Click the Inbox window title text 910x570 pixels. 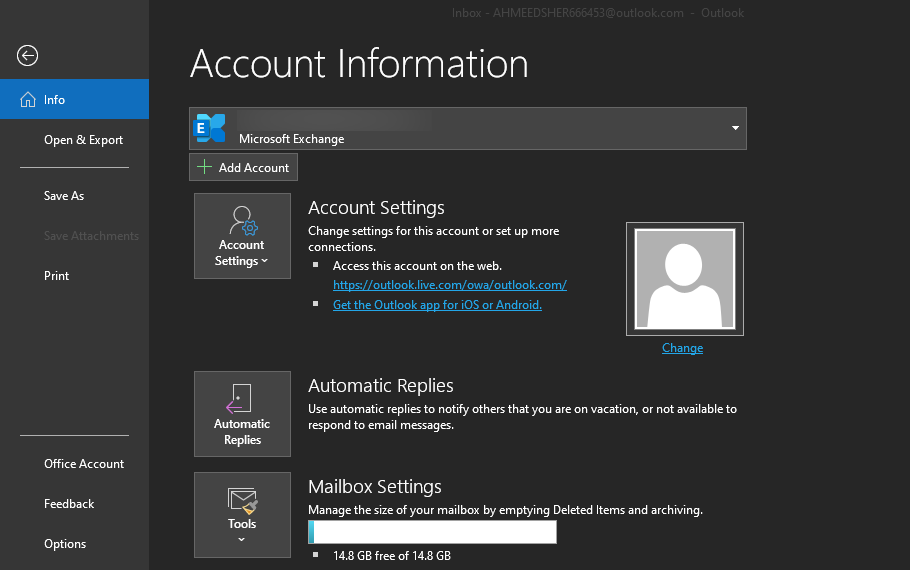pyautogui.click(x=598, y=13)
